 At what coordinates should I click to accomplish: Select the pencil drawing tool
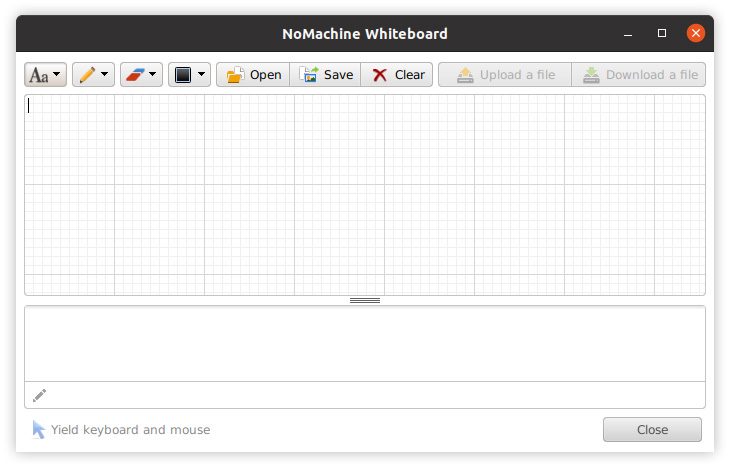pos(86,75)
